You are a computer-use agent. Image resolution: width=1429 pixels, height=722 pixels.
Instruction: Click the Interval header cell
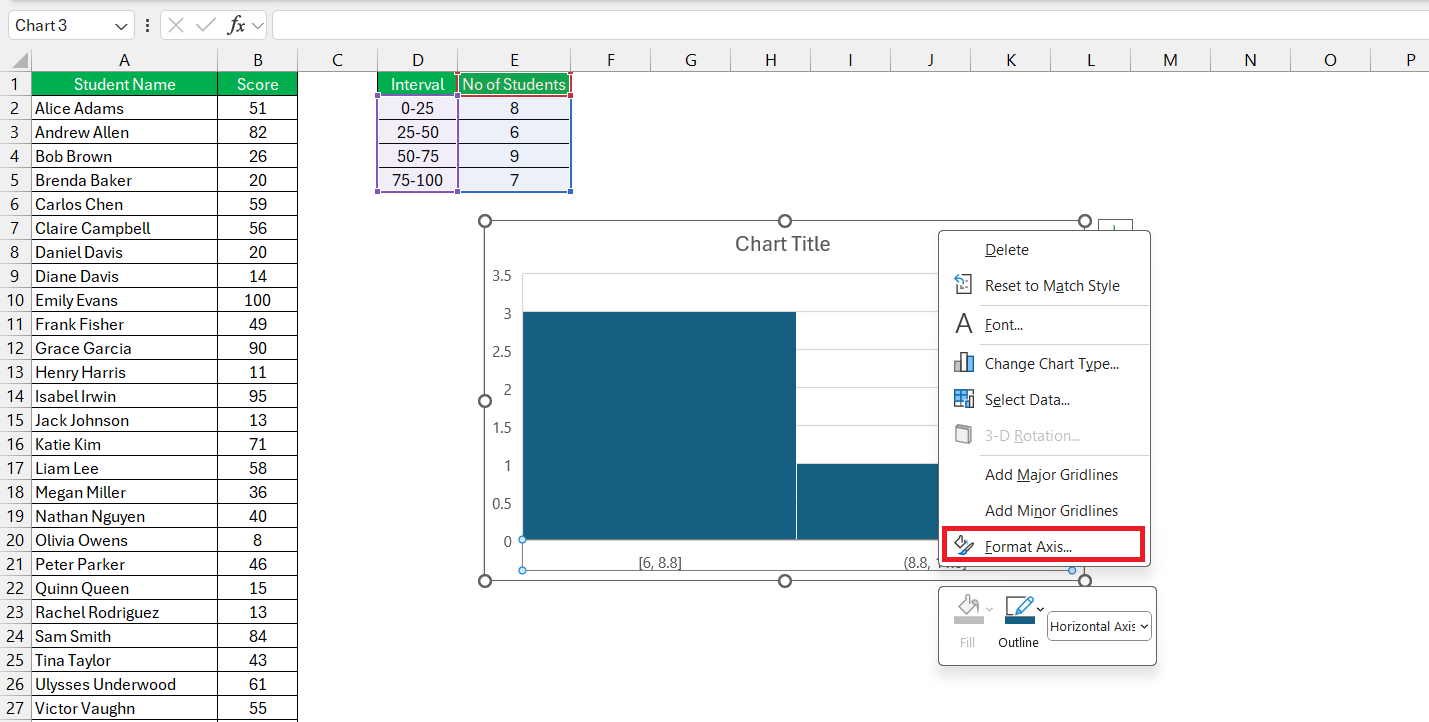click(x=418, y=84)
